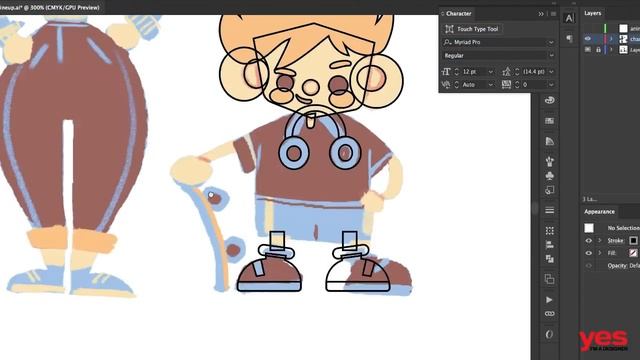The height and width of the screenshot is (360, 640).
Task: Click the tracking stepper arrows
Action: point(517,84)
